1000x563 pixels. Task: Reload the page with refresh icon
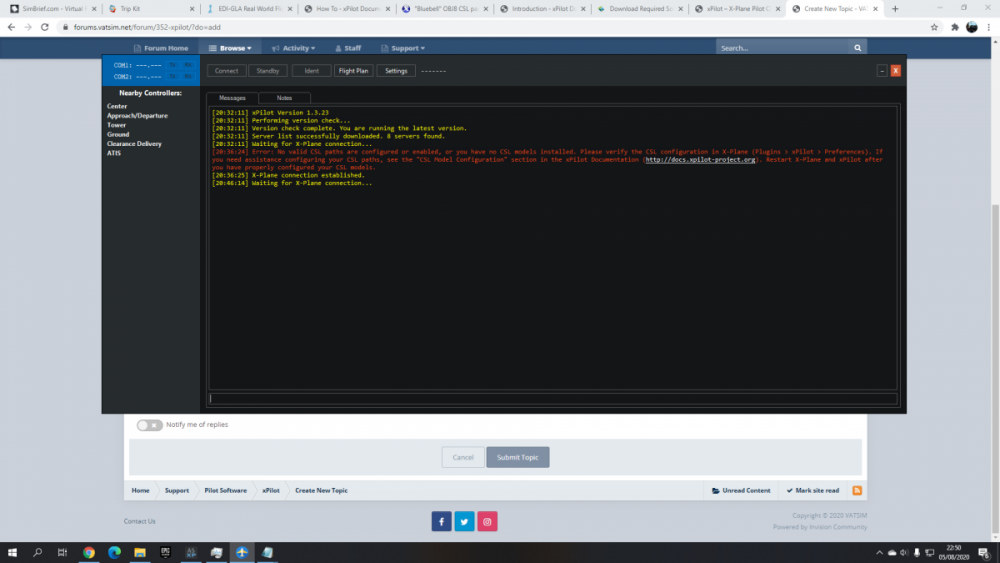tap(46, 27)
